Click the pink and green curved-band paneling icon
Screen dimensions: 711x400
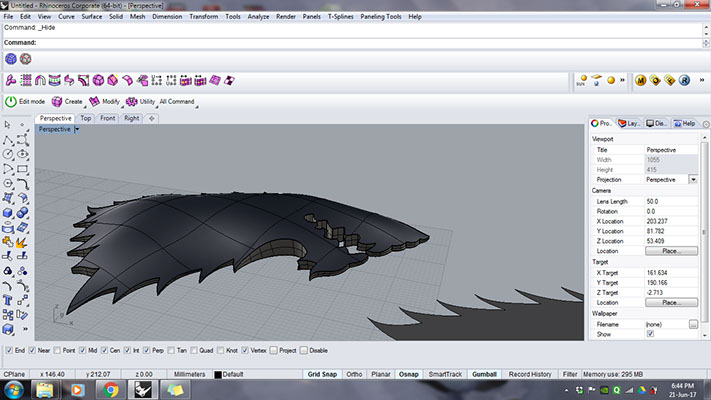click(x=54, y=81)
